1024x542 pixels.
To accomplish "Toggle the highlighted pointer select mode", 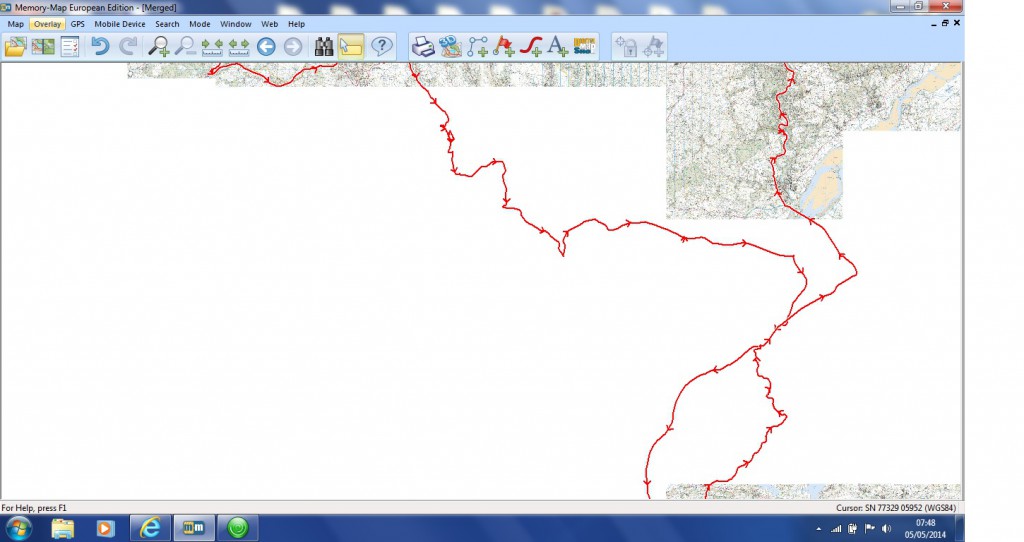I will click(x=351, y=46).
